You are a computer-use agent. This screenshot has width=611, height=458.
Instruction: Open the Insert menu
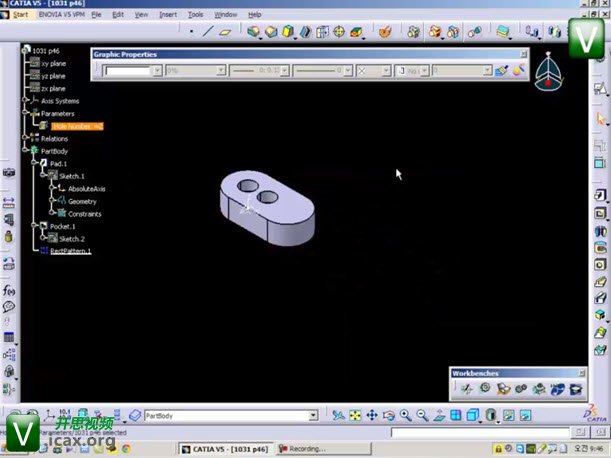167,15
